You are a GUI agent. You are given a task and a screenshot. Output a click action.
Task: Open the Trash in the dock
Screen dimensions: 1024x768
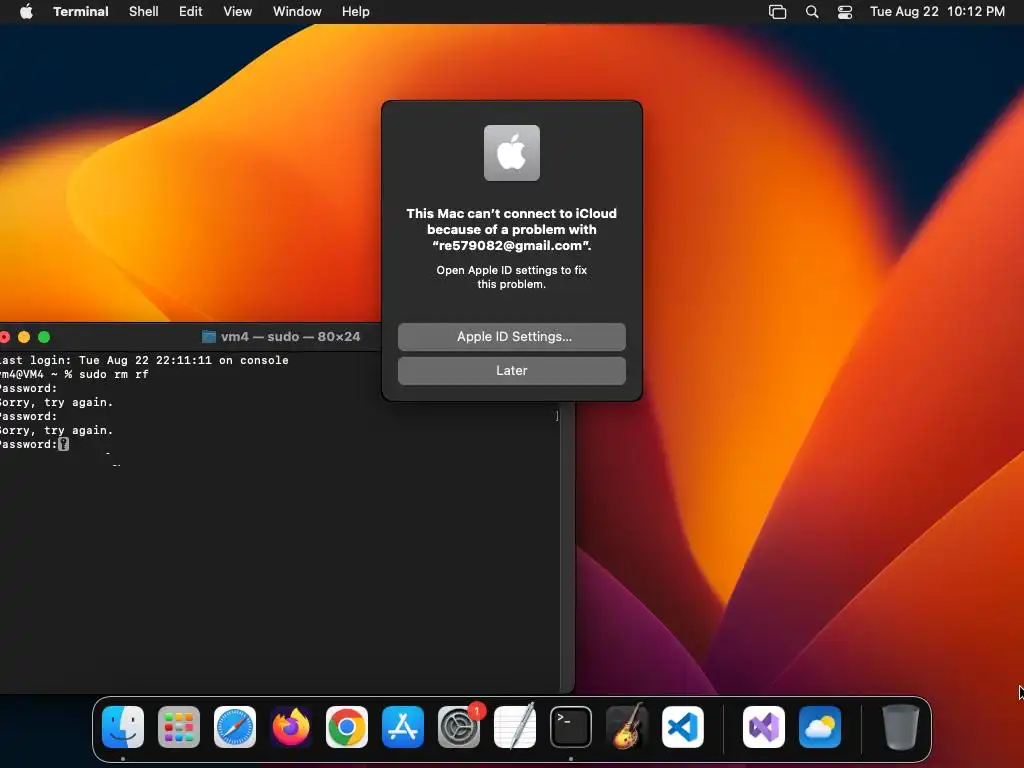click(x=901, y=726)
